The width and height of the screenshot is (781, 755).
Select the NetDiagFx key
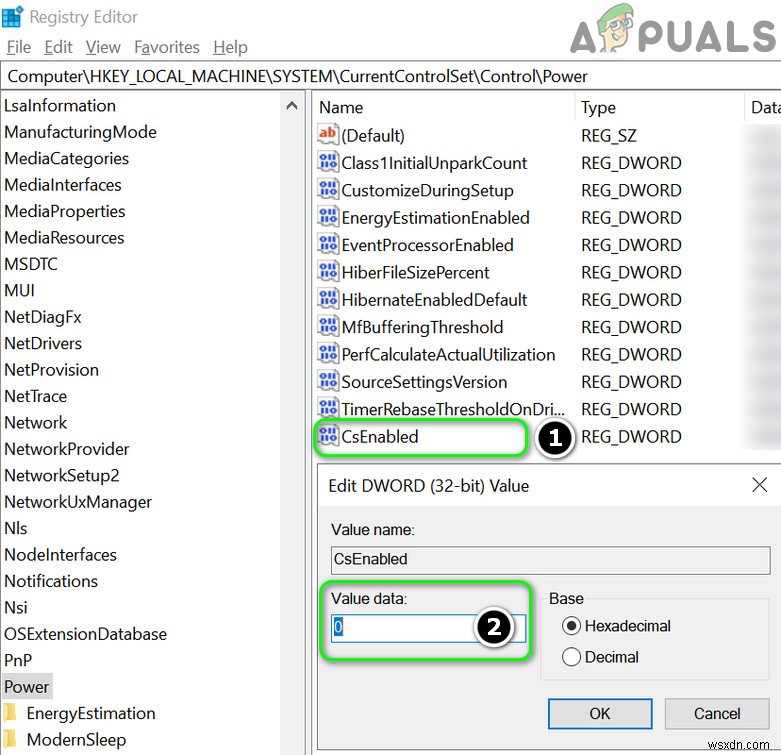43,317
